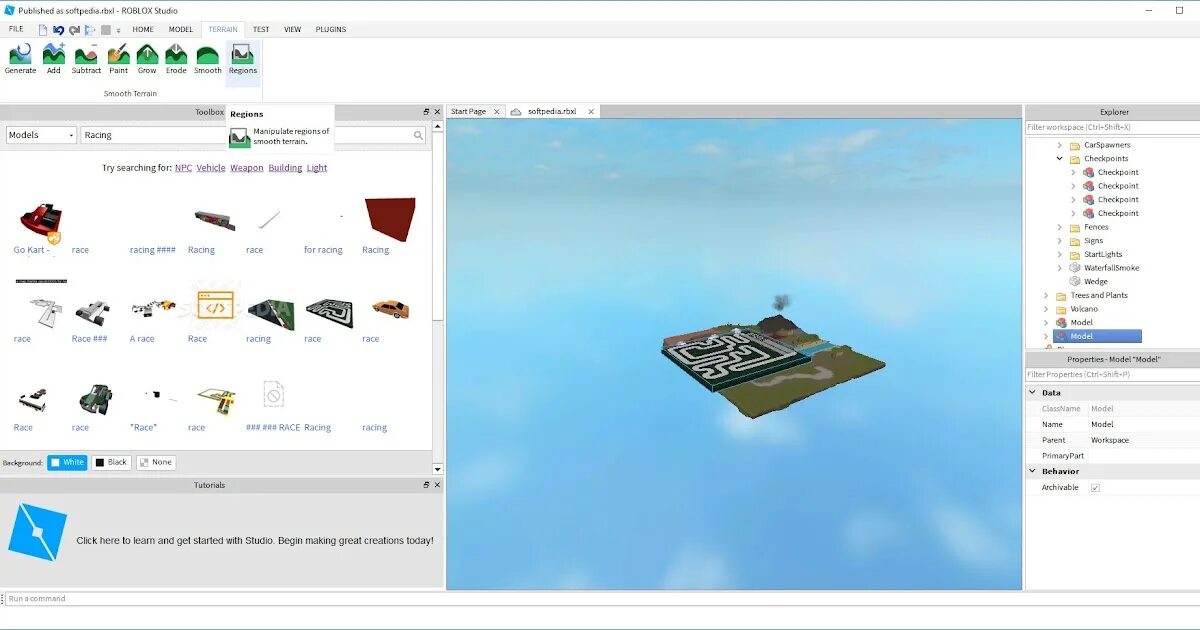Select the Generate terrain tool
Screen dimensions: 1200x630
[x=20, y=59]
